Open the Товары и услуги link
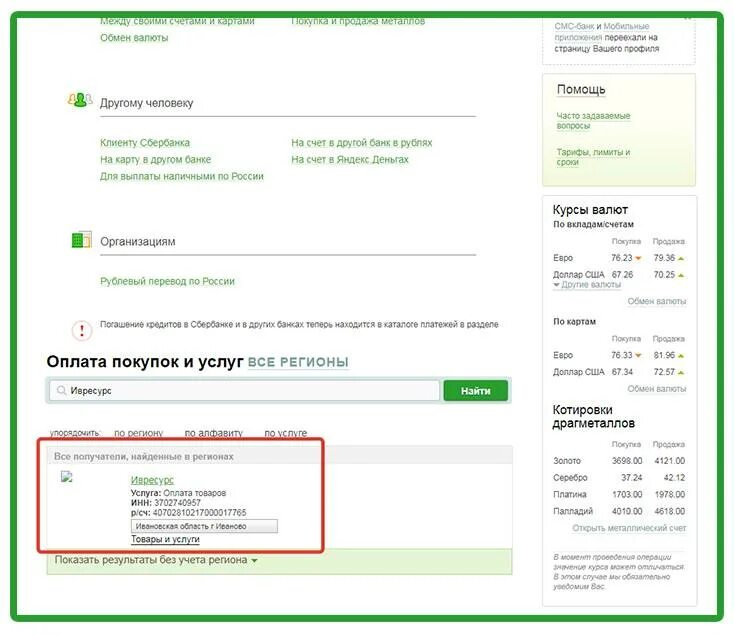This screenshot has height=635, width=734. (x=165, y=539)
